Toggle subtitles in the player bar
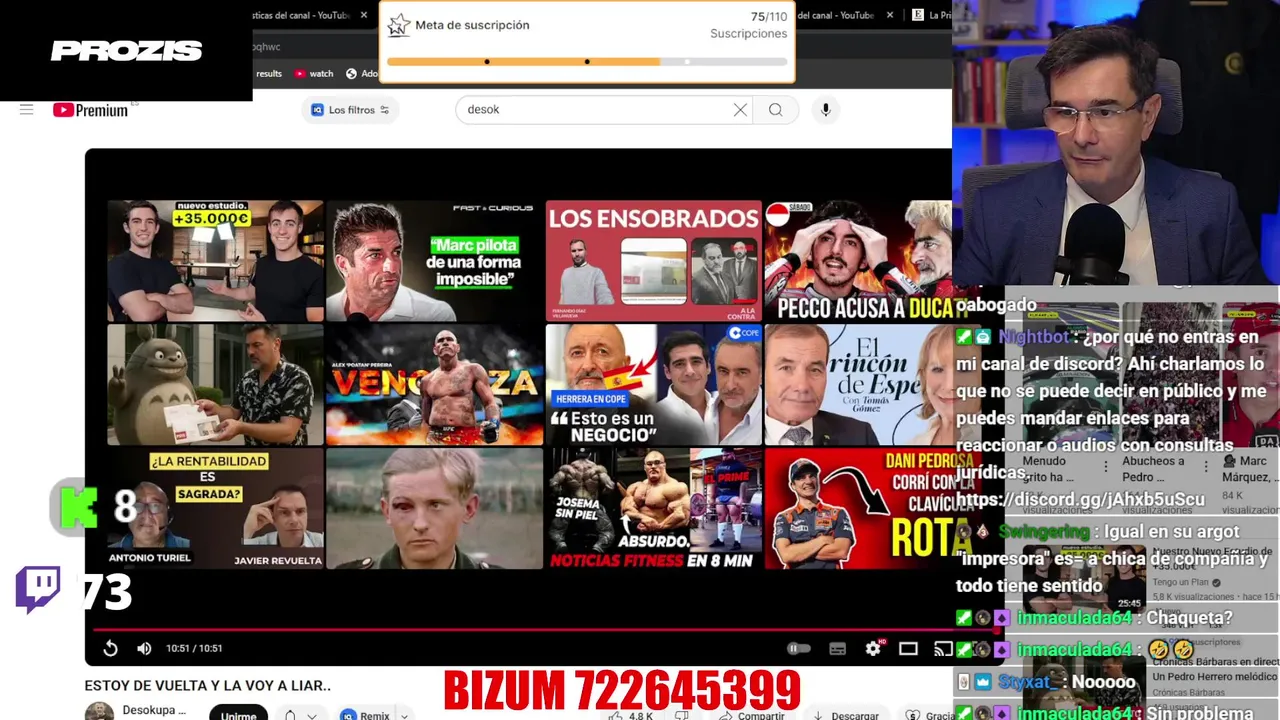This screenshot has width=1280, height=720. click(x=838, y=649)
